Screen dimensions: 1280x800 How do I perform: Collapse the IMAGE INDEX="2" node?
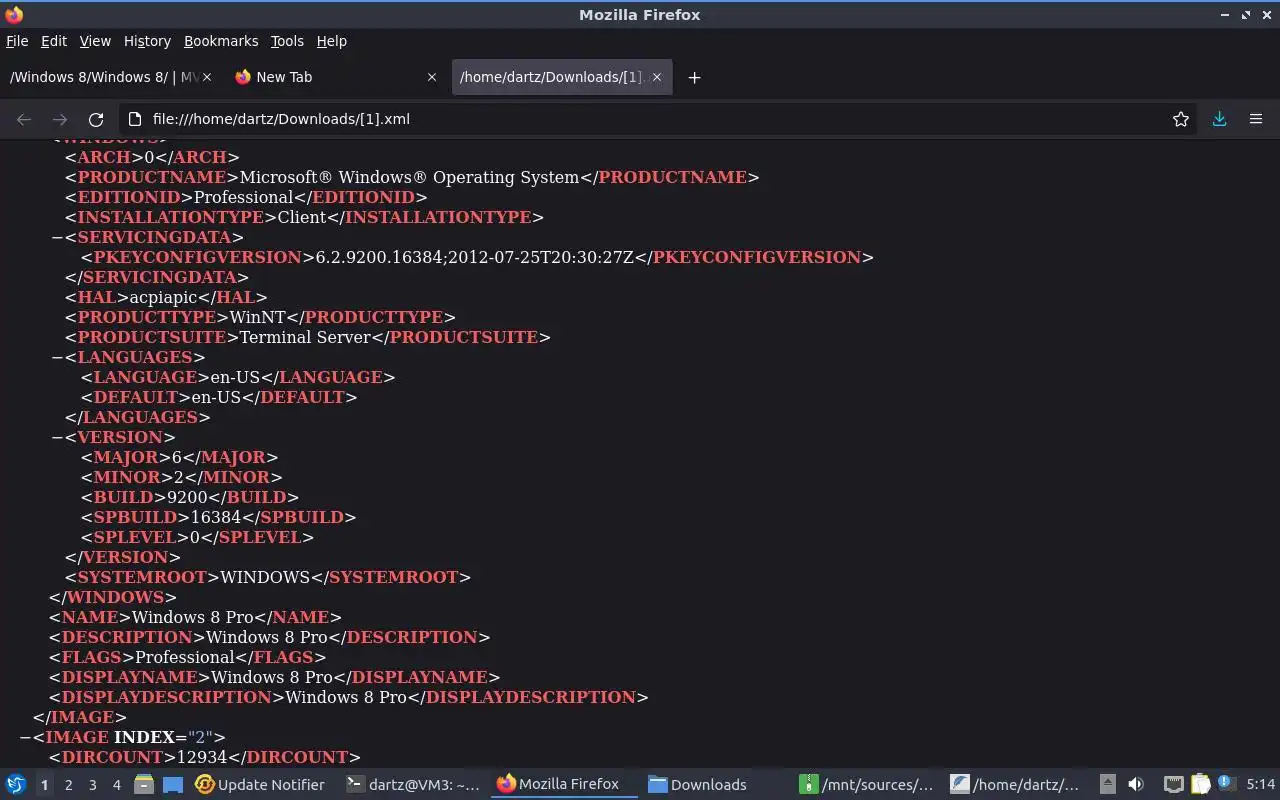point(25,737)
